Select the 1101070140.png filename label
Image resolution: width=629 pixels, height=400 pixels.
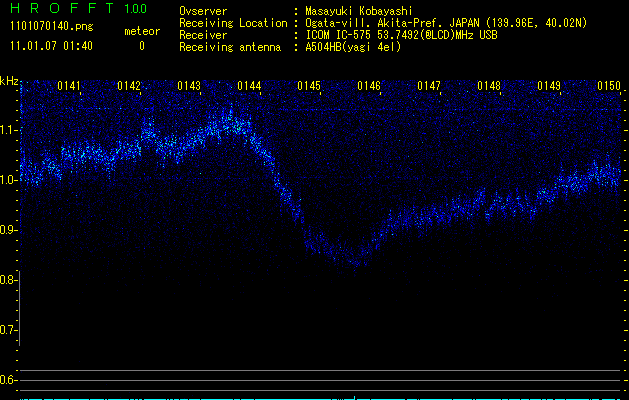50,27
